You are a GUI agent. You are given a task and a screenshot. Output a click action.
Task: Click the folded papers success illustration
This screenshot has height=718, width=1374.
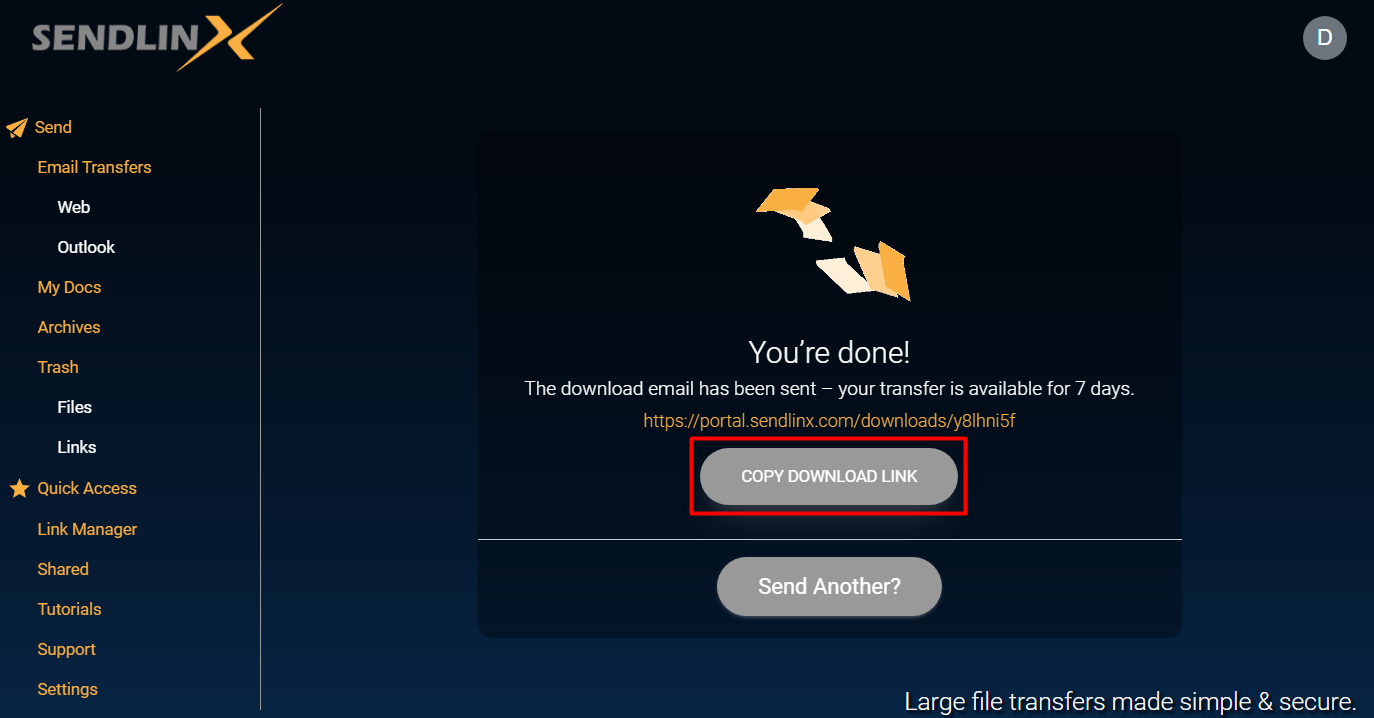[833, 244]
